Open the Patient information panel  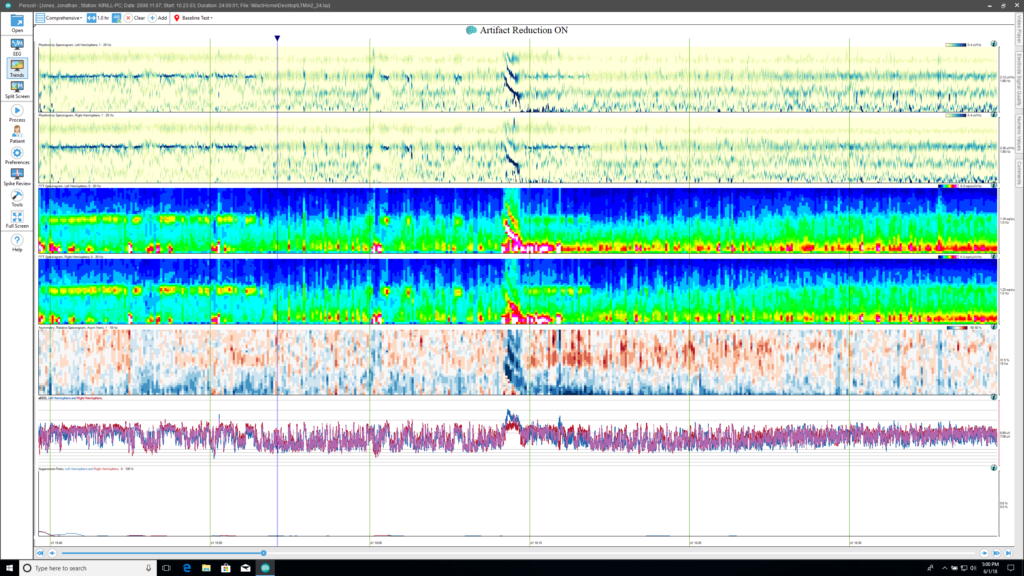coord(17,135)
